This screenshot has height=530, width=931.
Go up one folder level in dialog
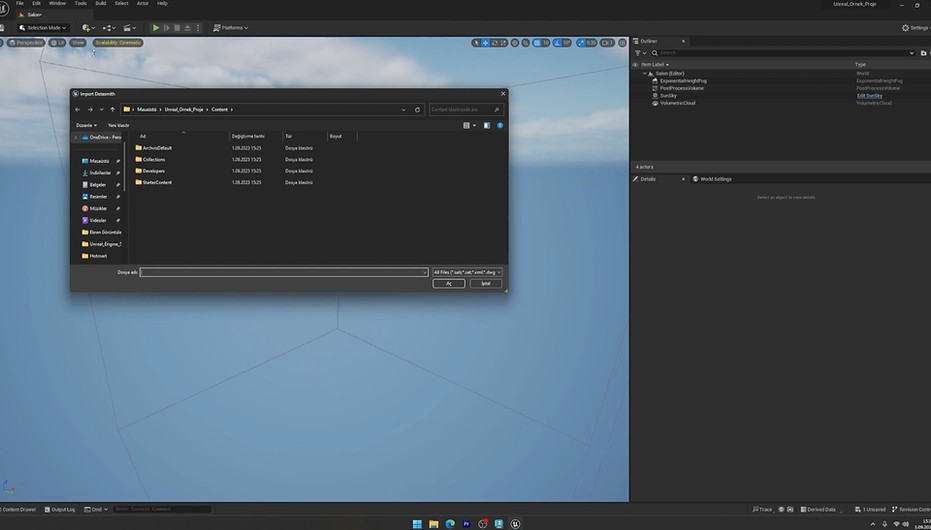(x=112, y=110)
